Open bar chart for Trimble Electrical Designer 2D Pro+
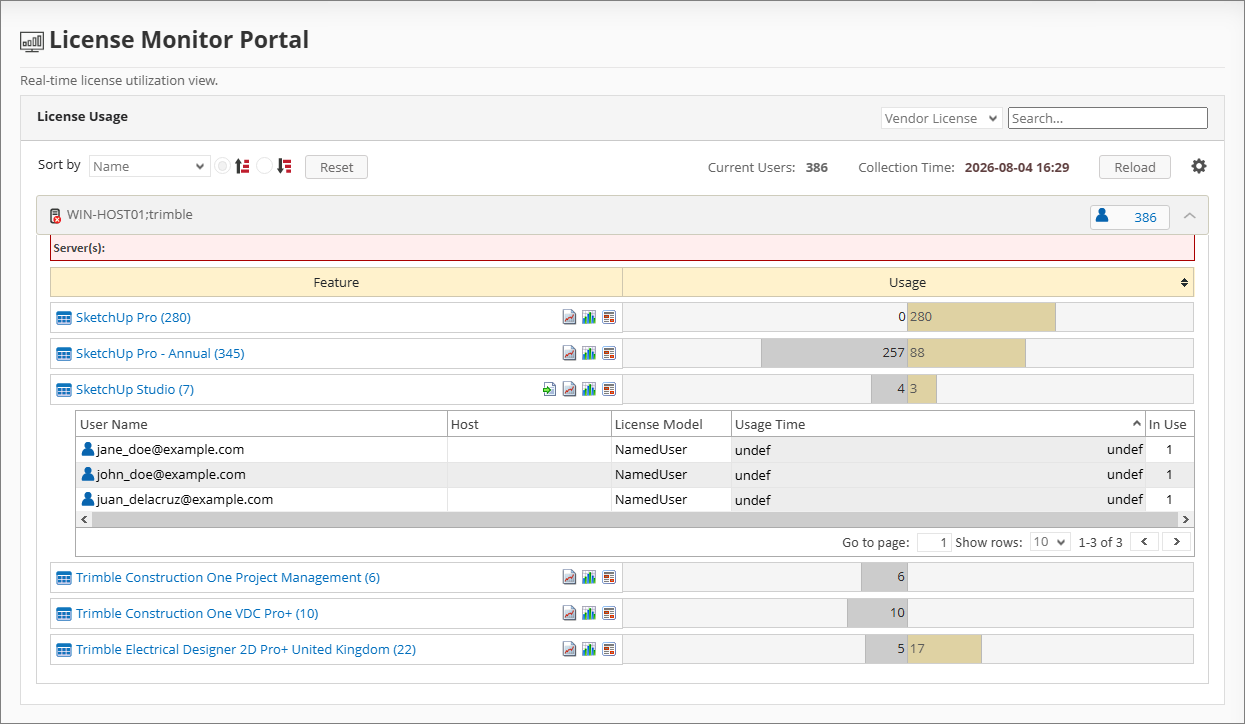The height and width of the screenshot is (724, 1245). [589, 650]
